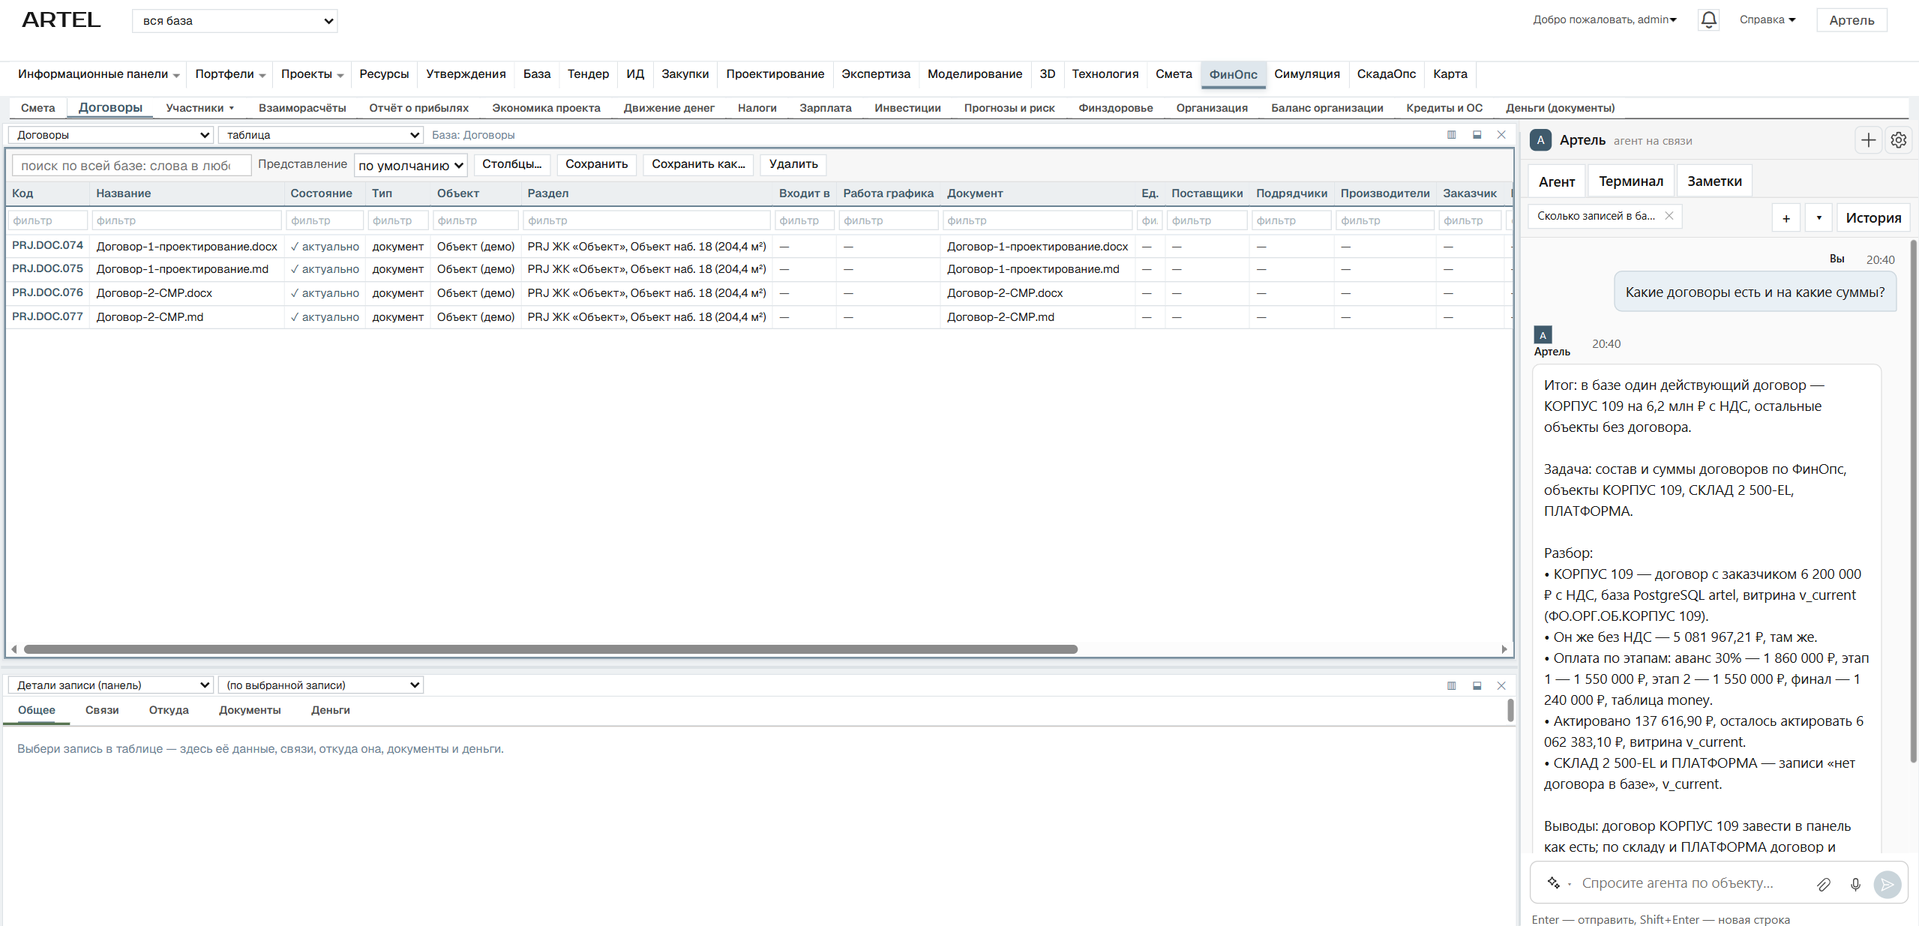Open the sparkle prompt options in chat input
This screenshot has height=926, width=1919.
(1554, 883)
